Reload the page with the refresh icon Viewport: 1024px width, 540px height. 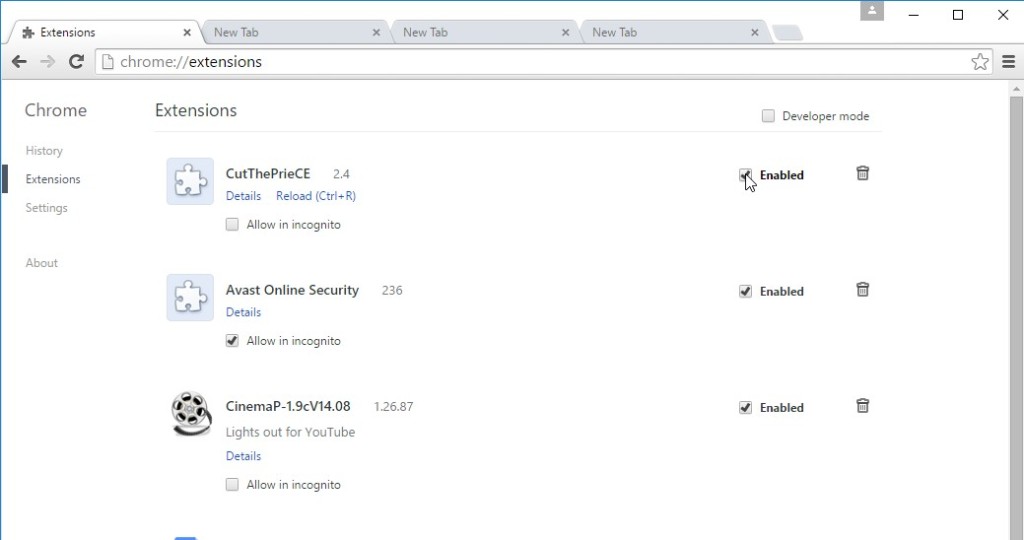tap(76, 61)
